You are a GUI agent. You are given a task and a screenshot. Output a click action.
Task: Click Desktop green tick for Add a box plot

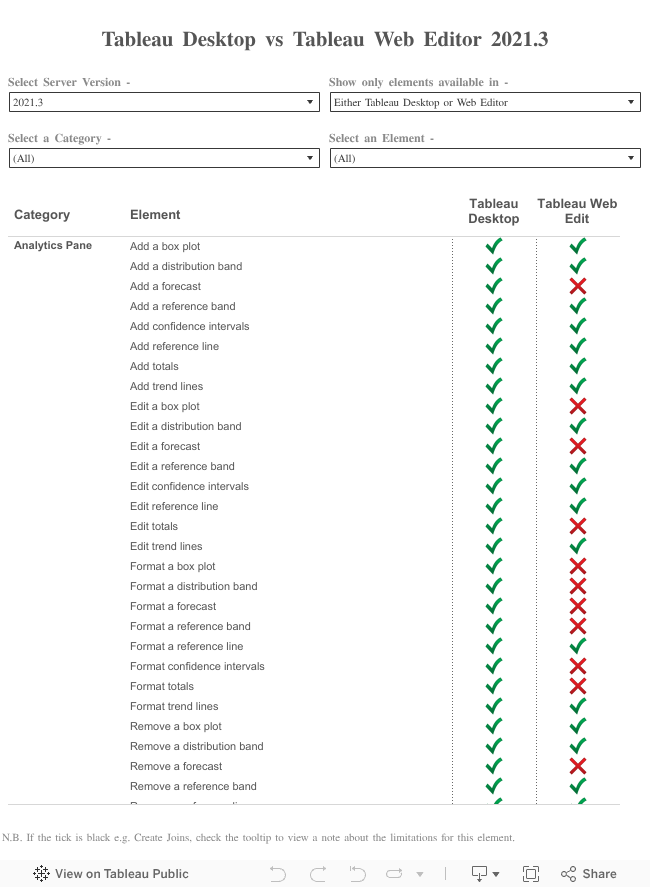[x=493, y=246]
